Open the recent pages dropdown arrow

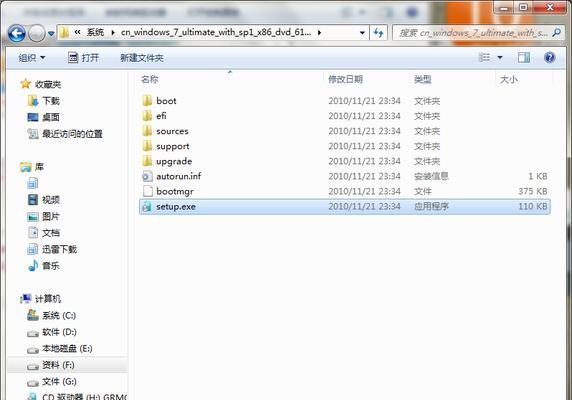tap(51, 34)
